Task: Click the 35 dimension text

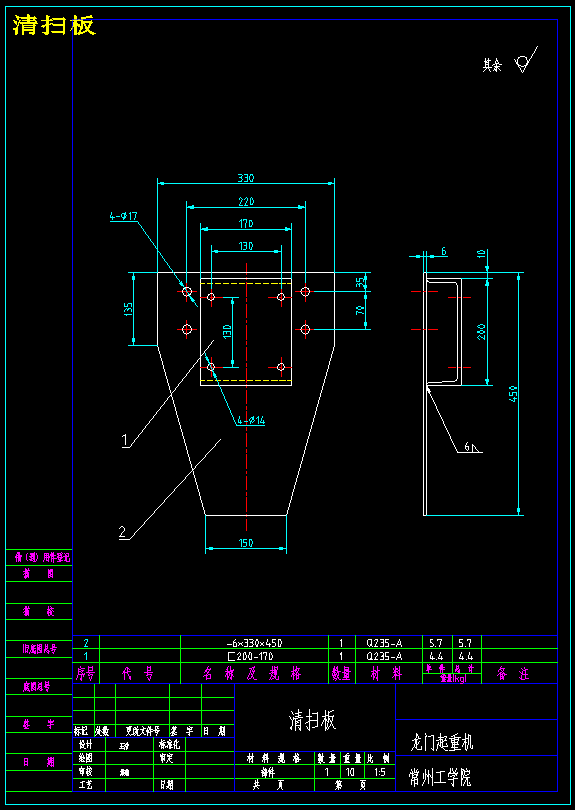Action: click(360, 282)
